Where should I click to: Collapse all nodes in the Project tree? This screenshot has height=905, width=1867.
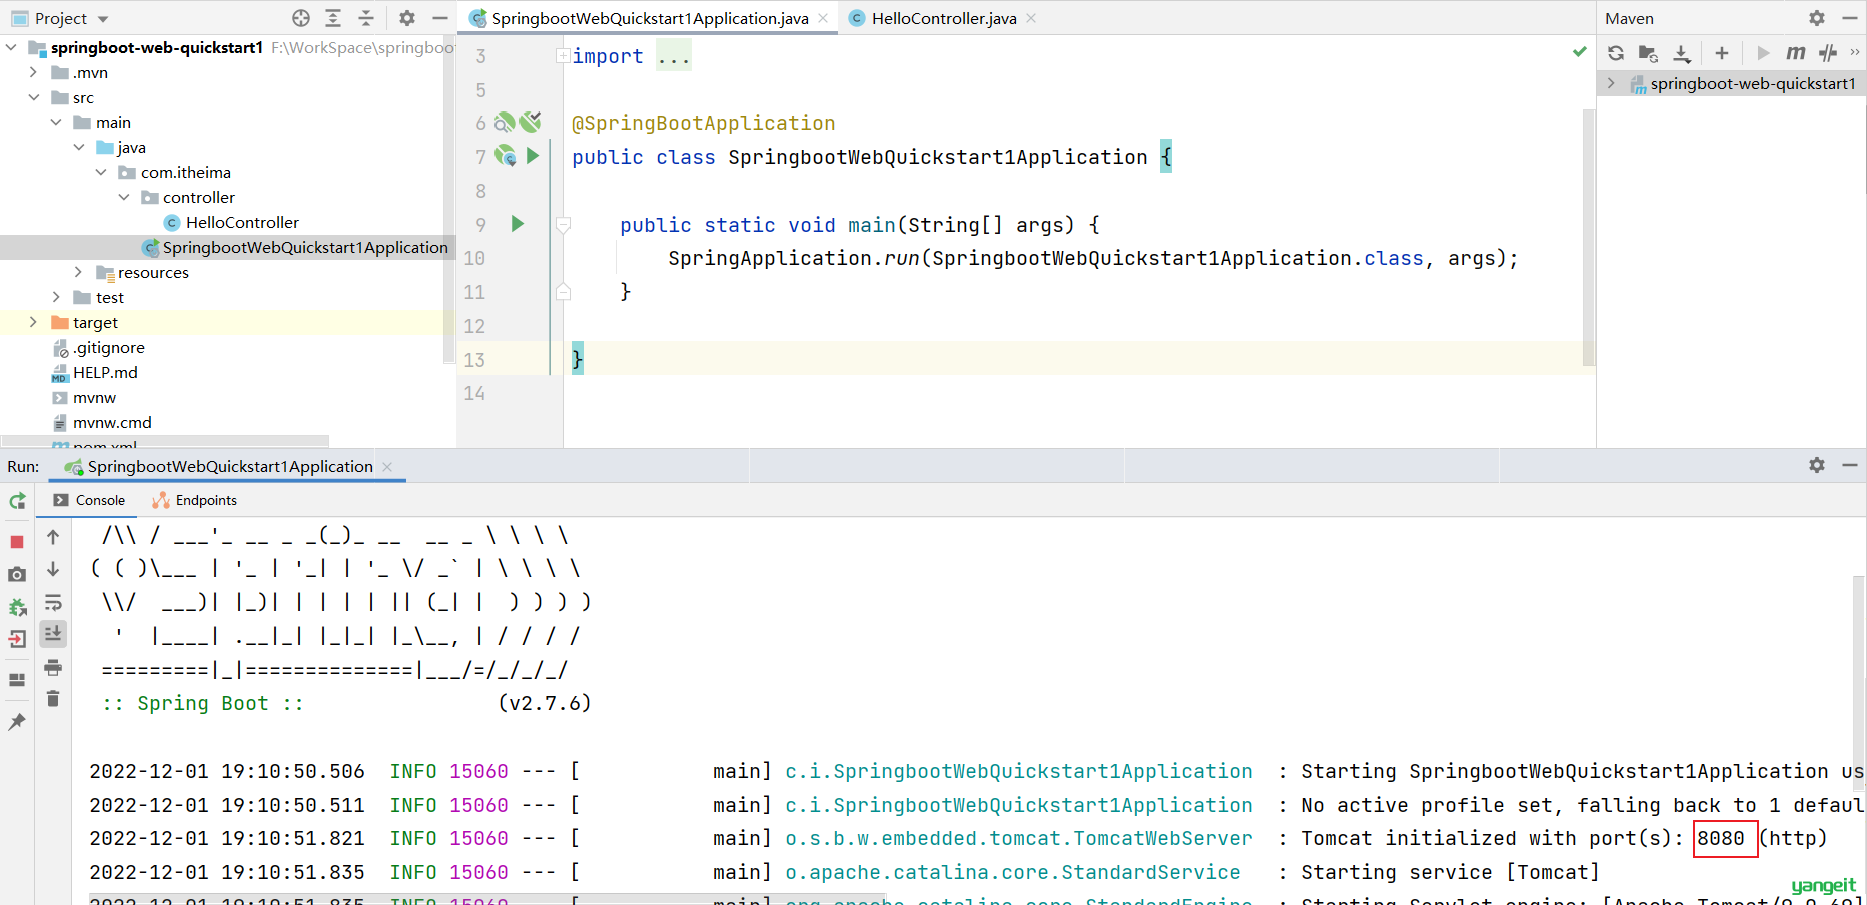click(x=366, y=18)
